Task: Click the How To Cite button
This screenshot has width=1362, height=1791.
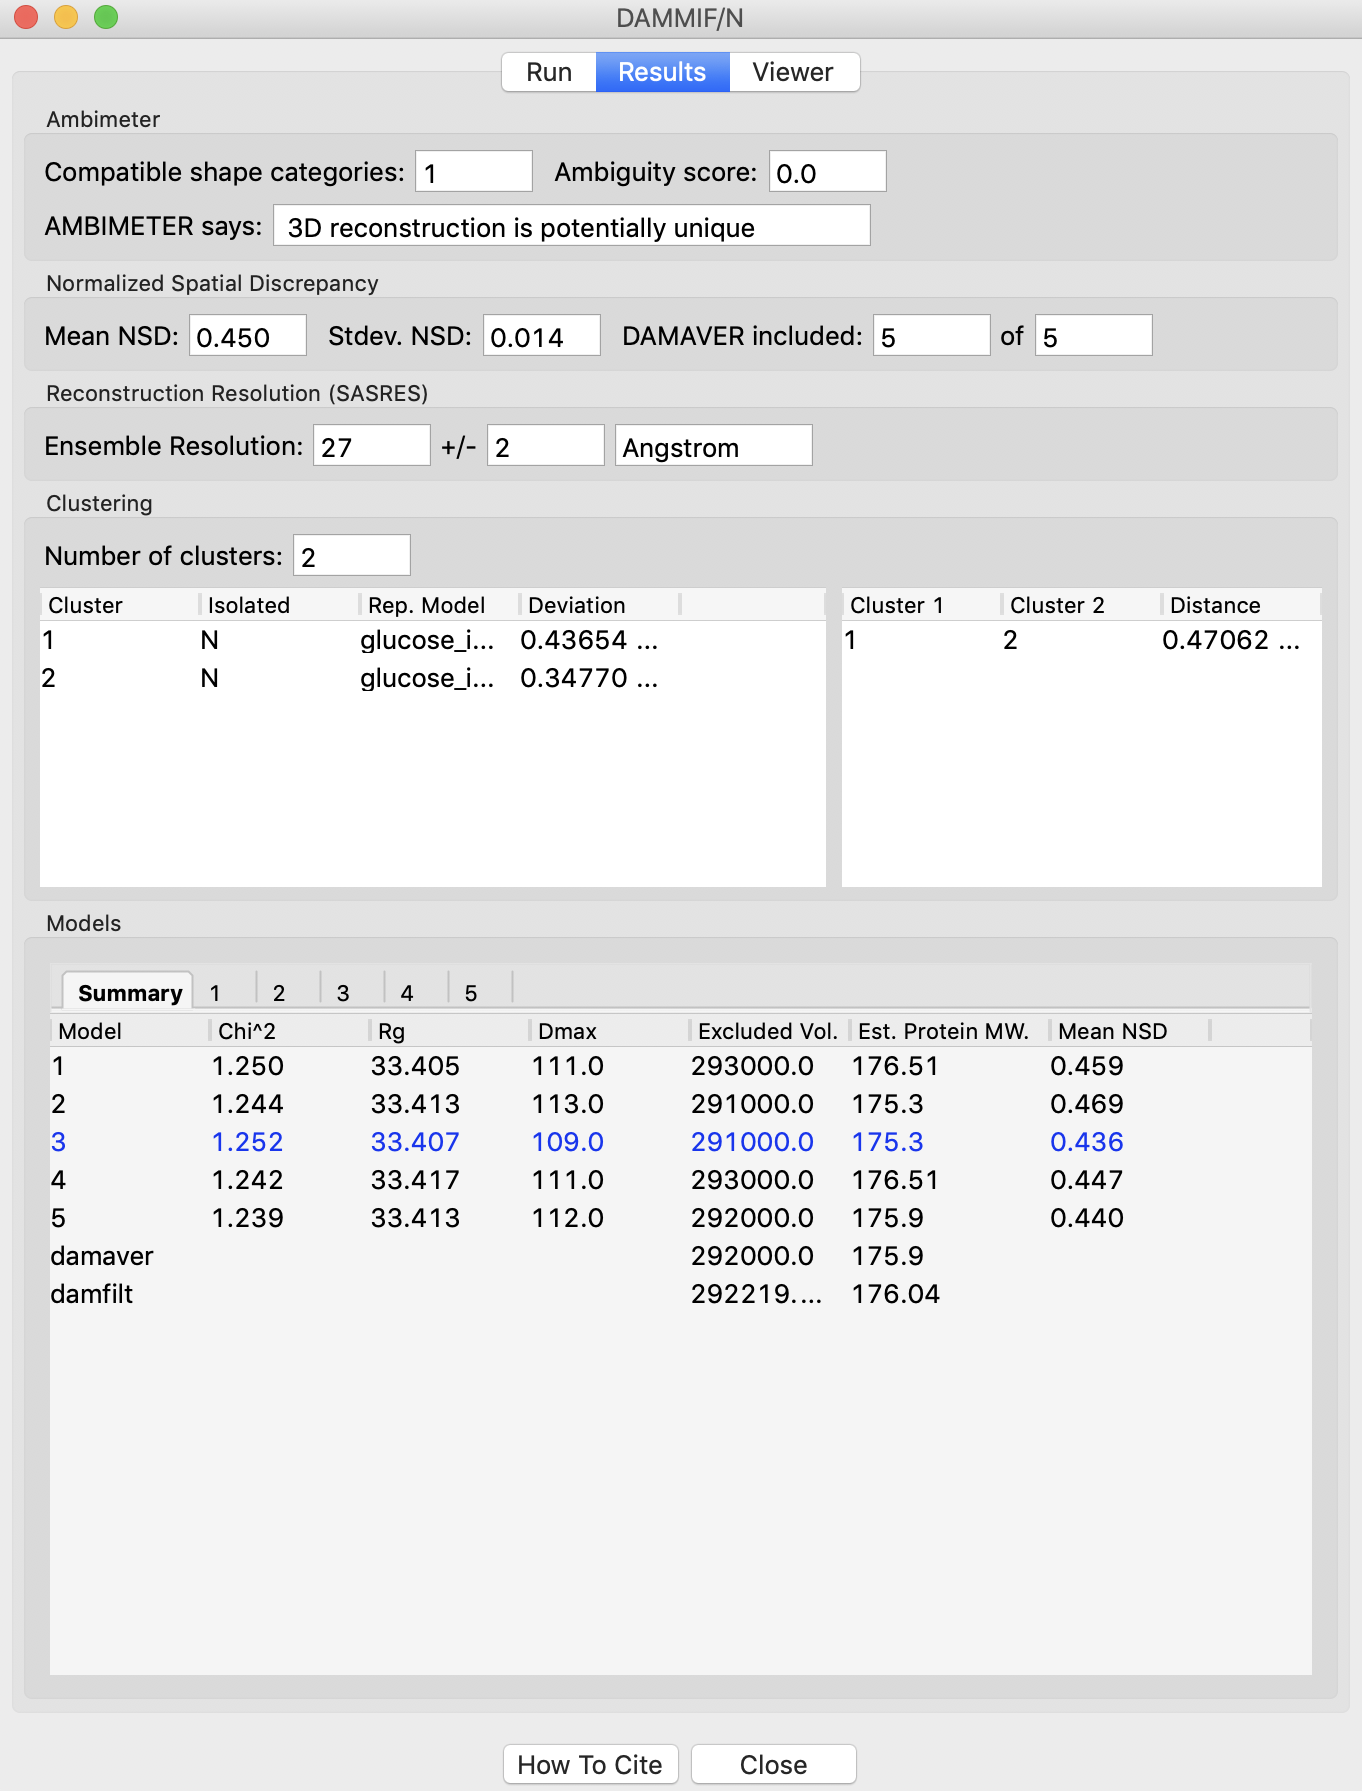Action: (590, 1764)
